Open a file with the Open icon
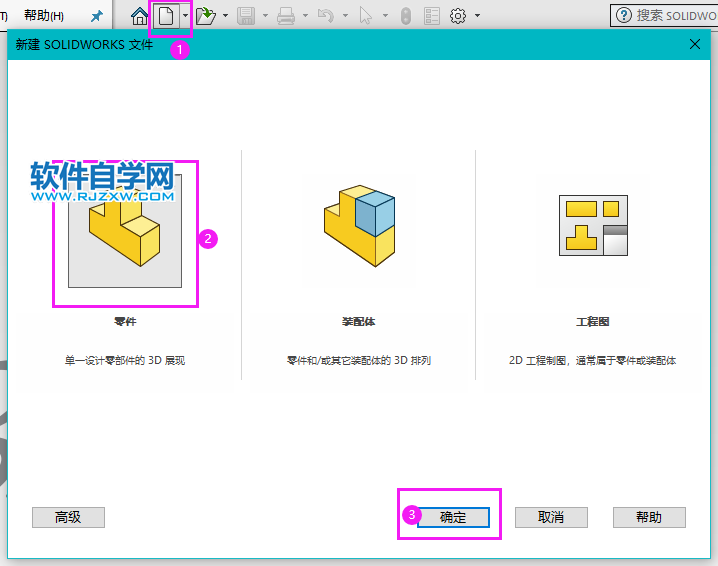The image size is (718, 566). tap(206, 16)
